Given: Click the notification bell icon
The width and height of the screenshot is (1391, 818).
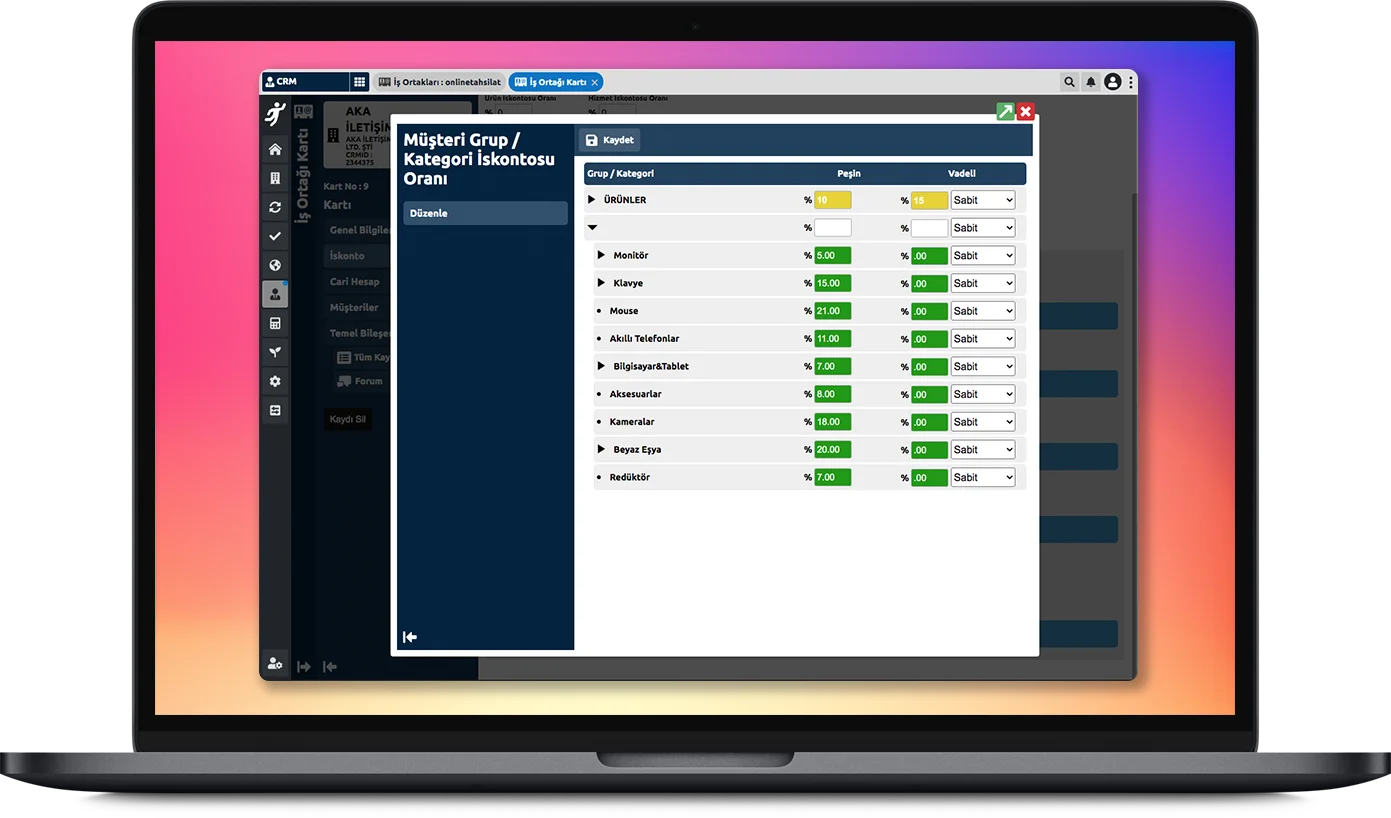Looking at the screenshot, I should (1091, 82).
